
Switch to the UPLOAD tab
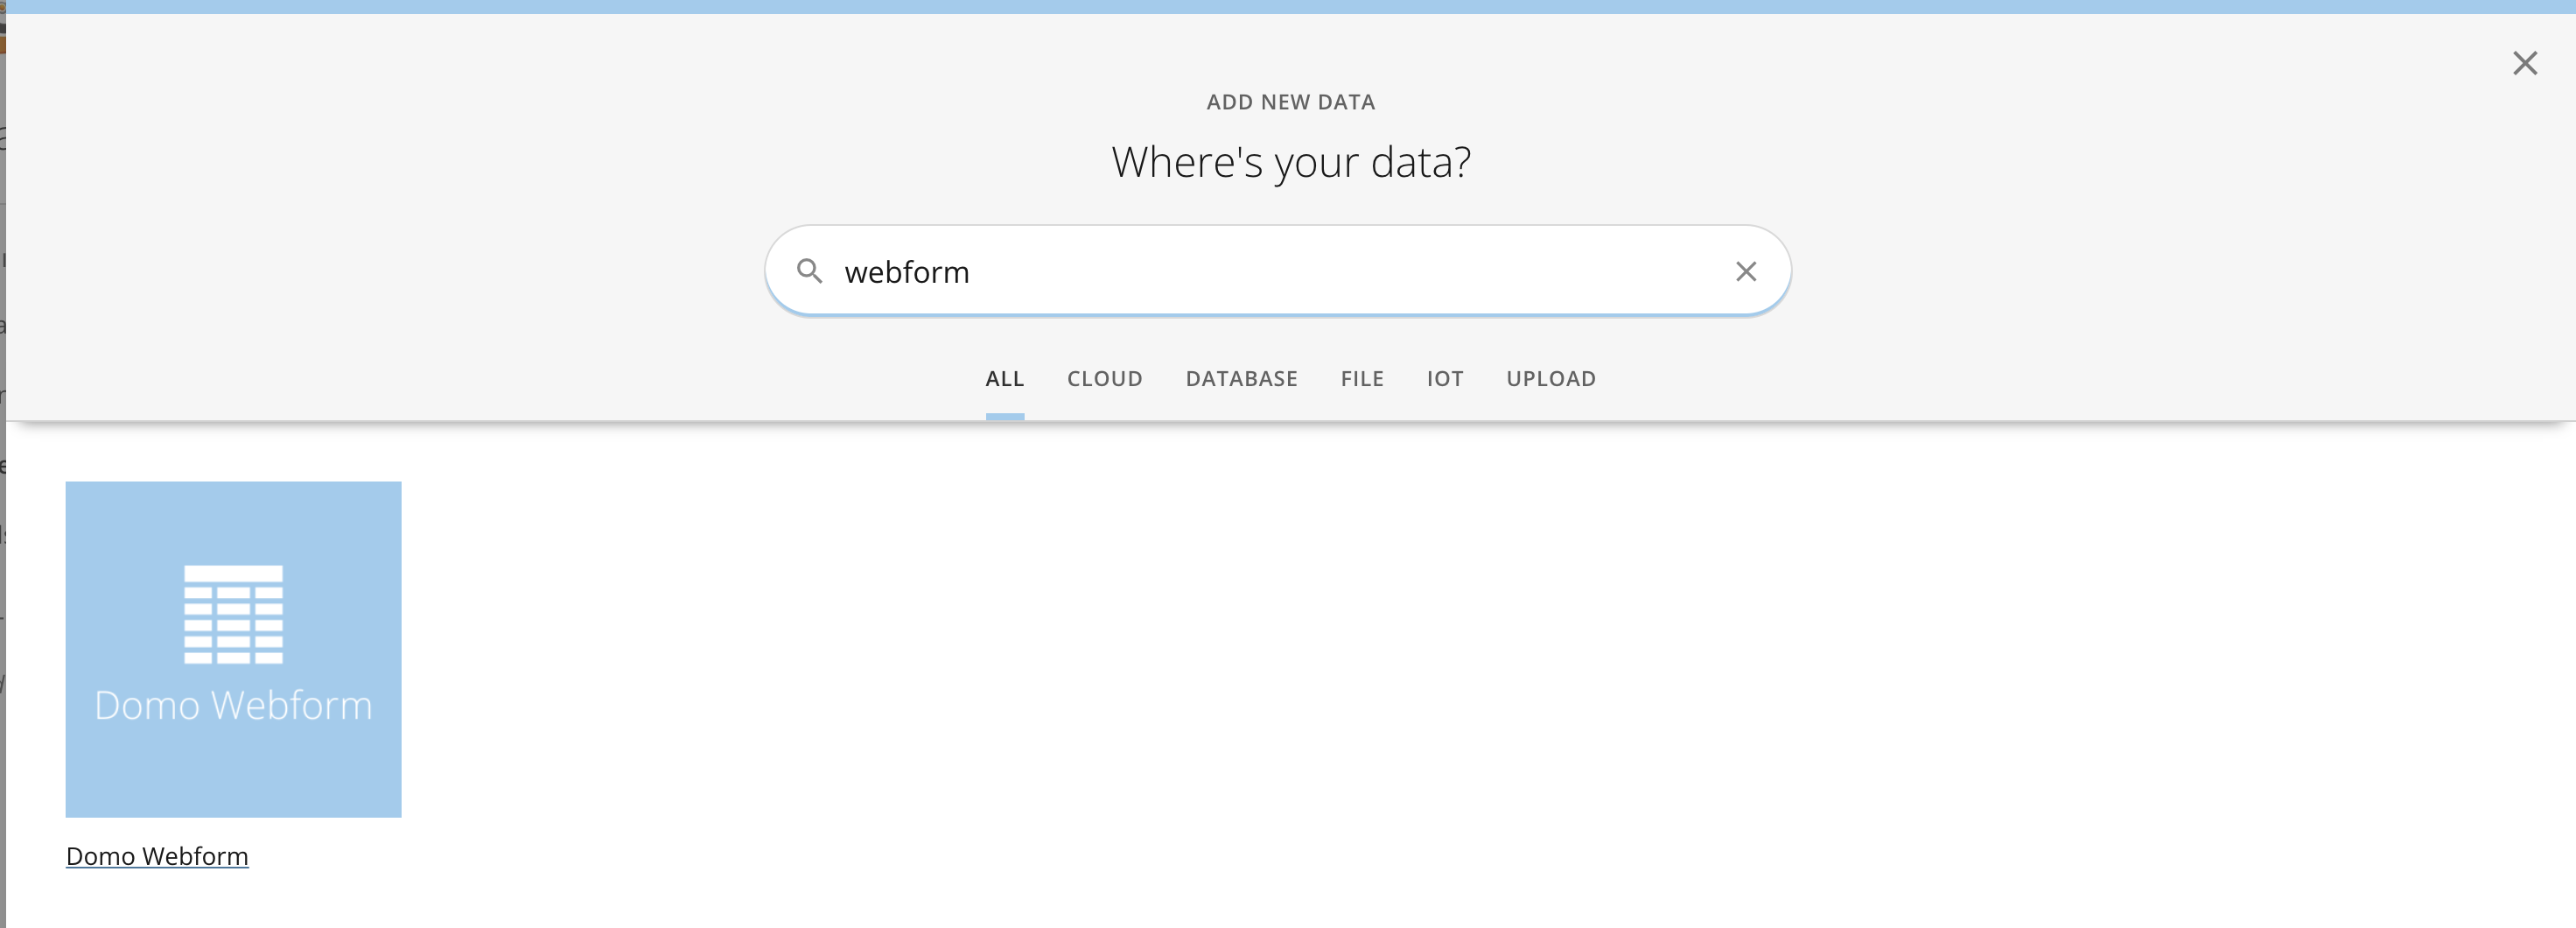(1551, 379)
